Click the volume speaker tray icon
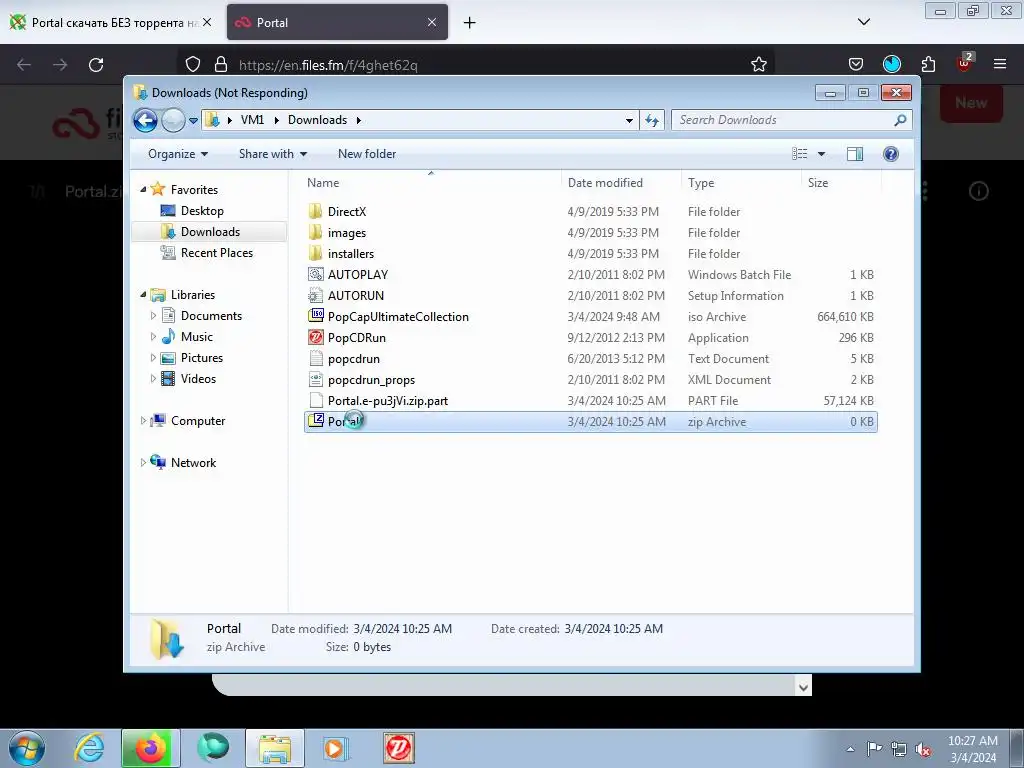 pyautogui.click(x=923, y=749)
